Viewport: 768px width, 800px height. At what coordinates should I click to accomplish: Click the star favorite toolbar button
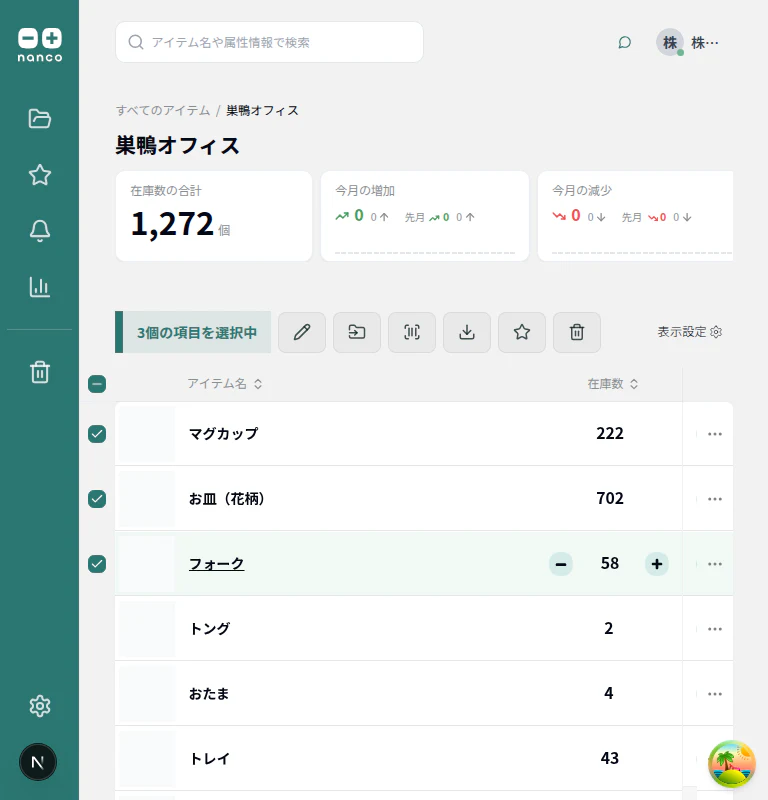click(x=522, y=332)
